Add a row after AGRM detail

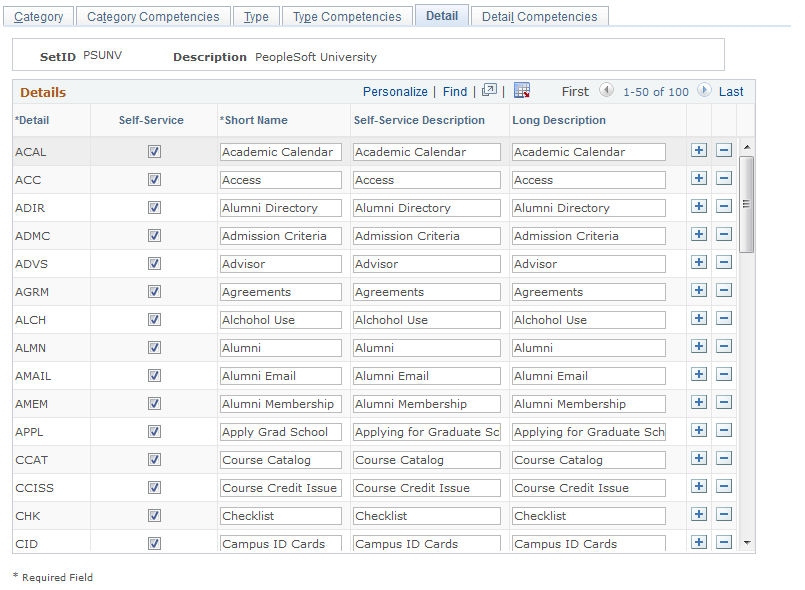coord(699,291)
